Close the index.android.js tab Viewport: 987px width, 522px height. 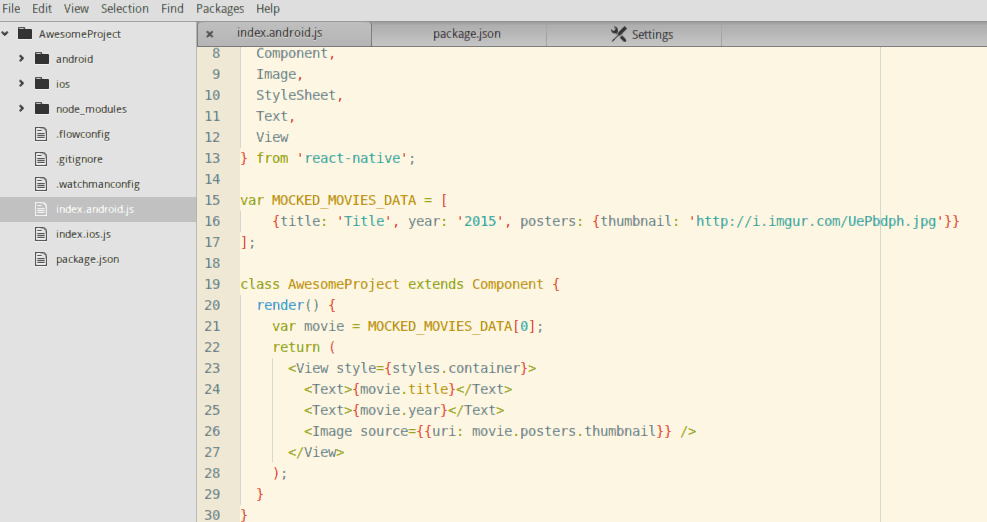click(210, 34)
